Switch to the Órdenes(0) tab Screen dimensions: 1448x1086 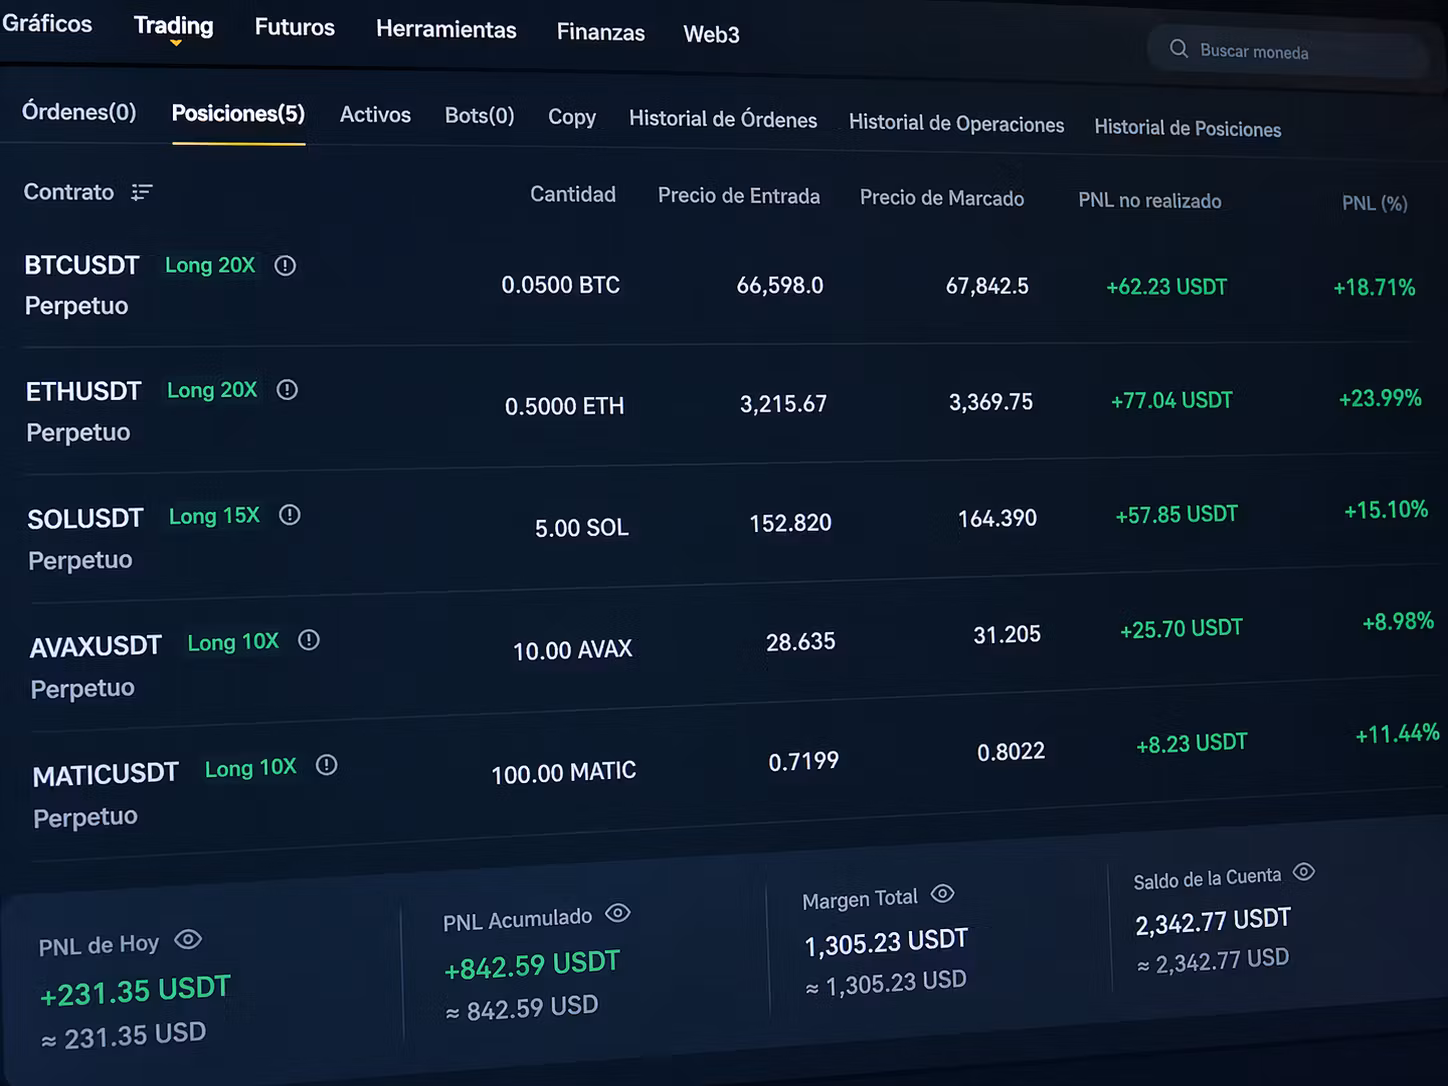[79, 112]
